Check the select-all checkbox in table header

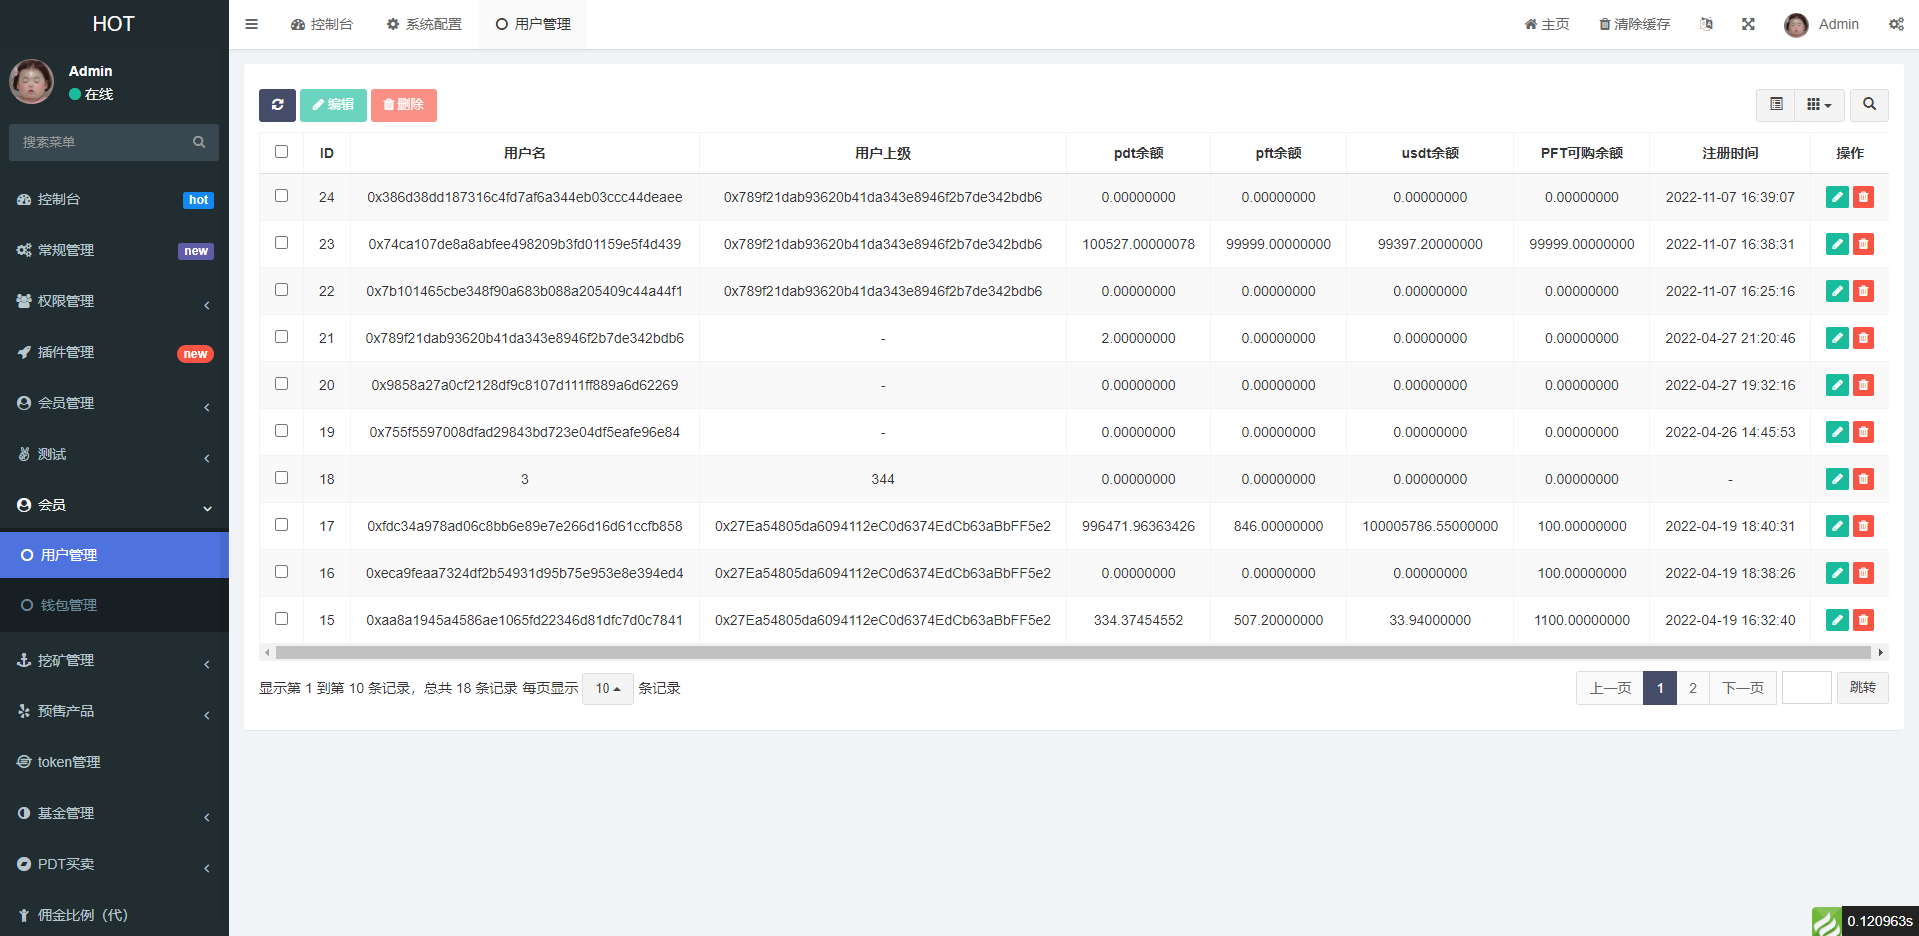click(x=281, y=152)
